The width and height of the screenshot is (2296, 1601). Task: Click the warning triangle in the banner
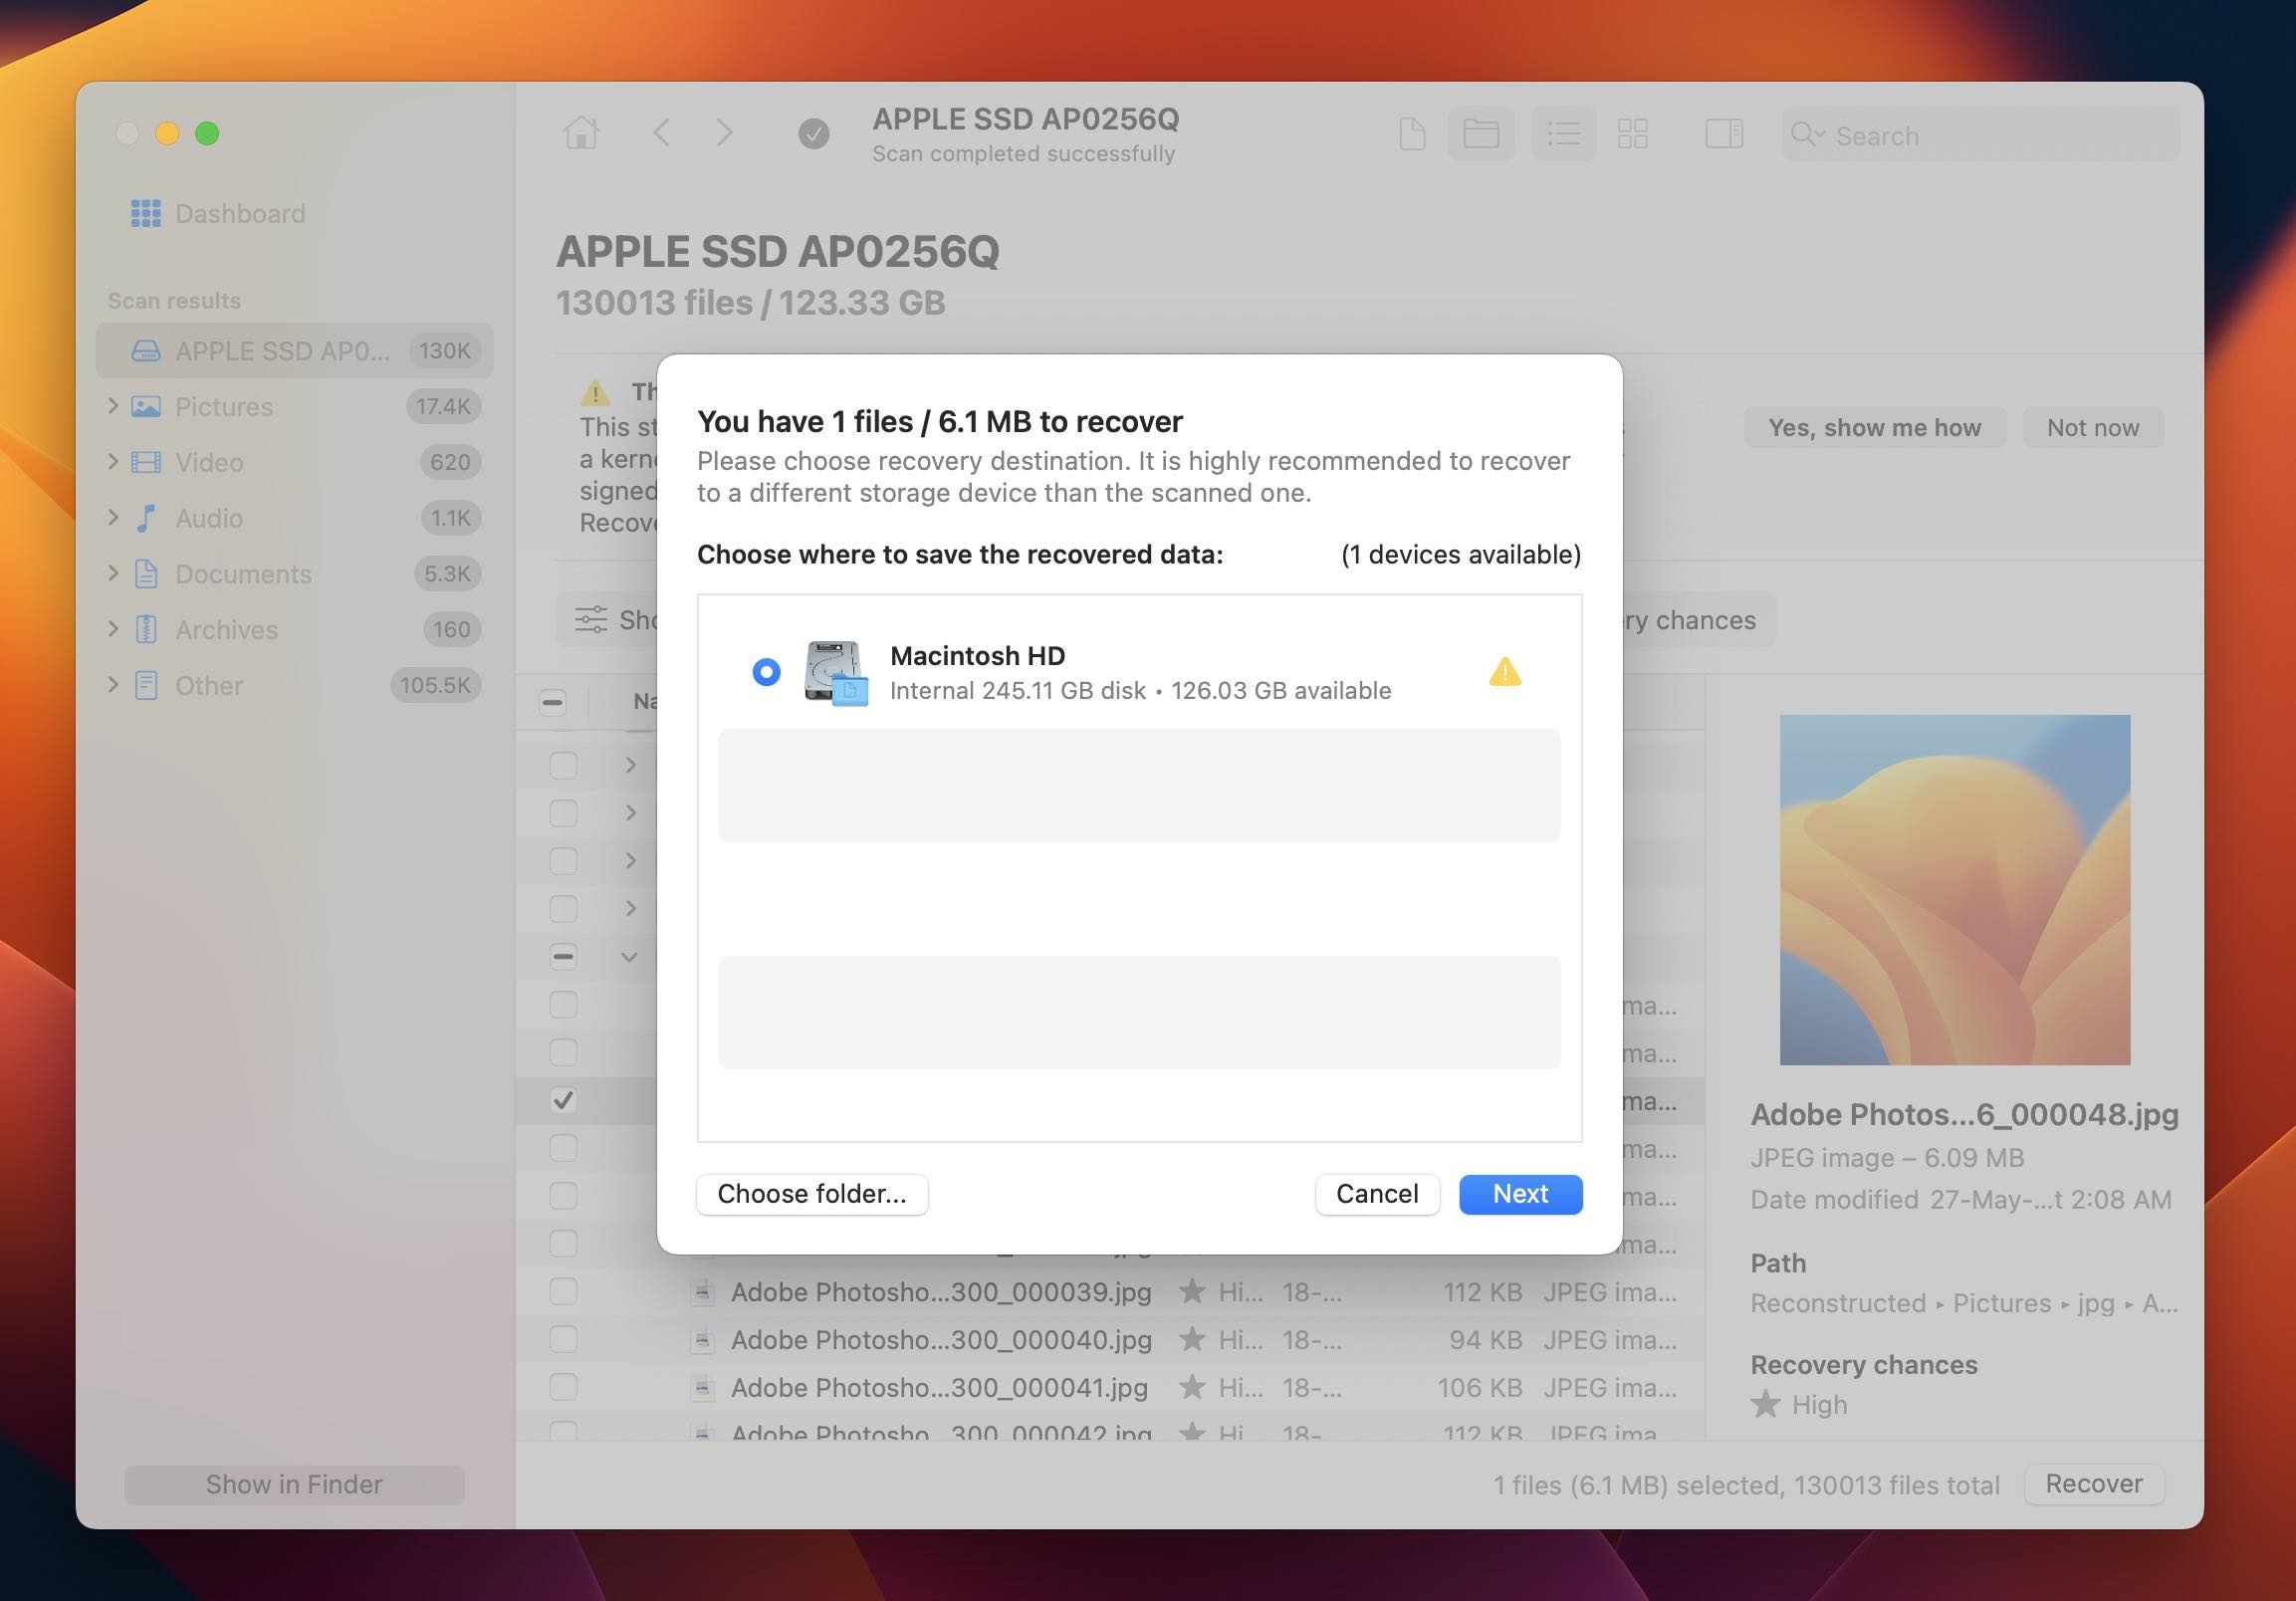596,392
